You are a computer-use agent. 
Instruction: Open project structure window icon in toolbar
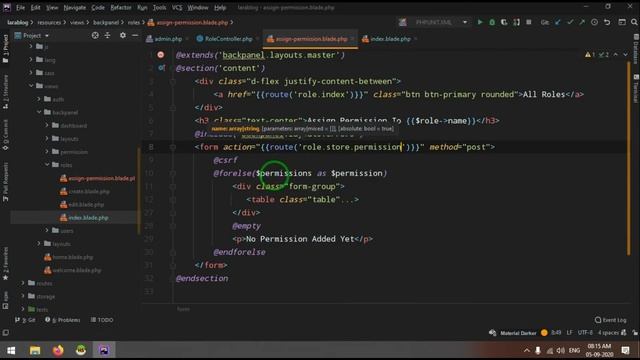622,22
